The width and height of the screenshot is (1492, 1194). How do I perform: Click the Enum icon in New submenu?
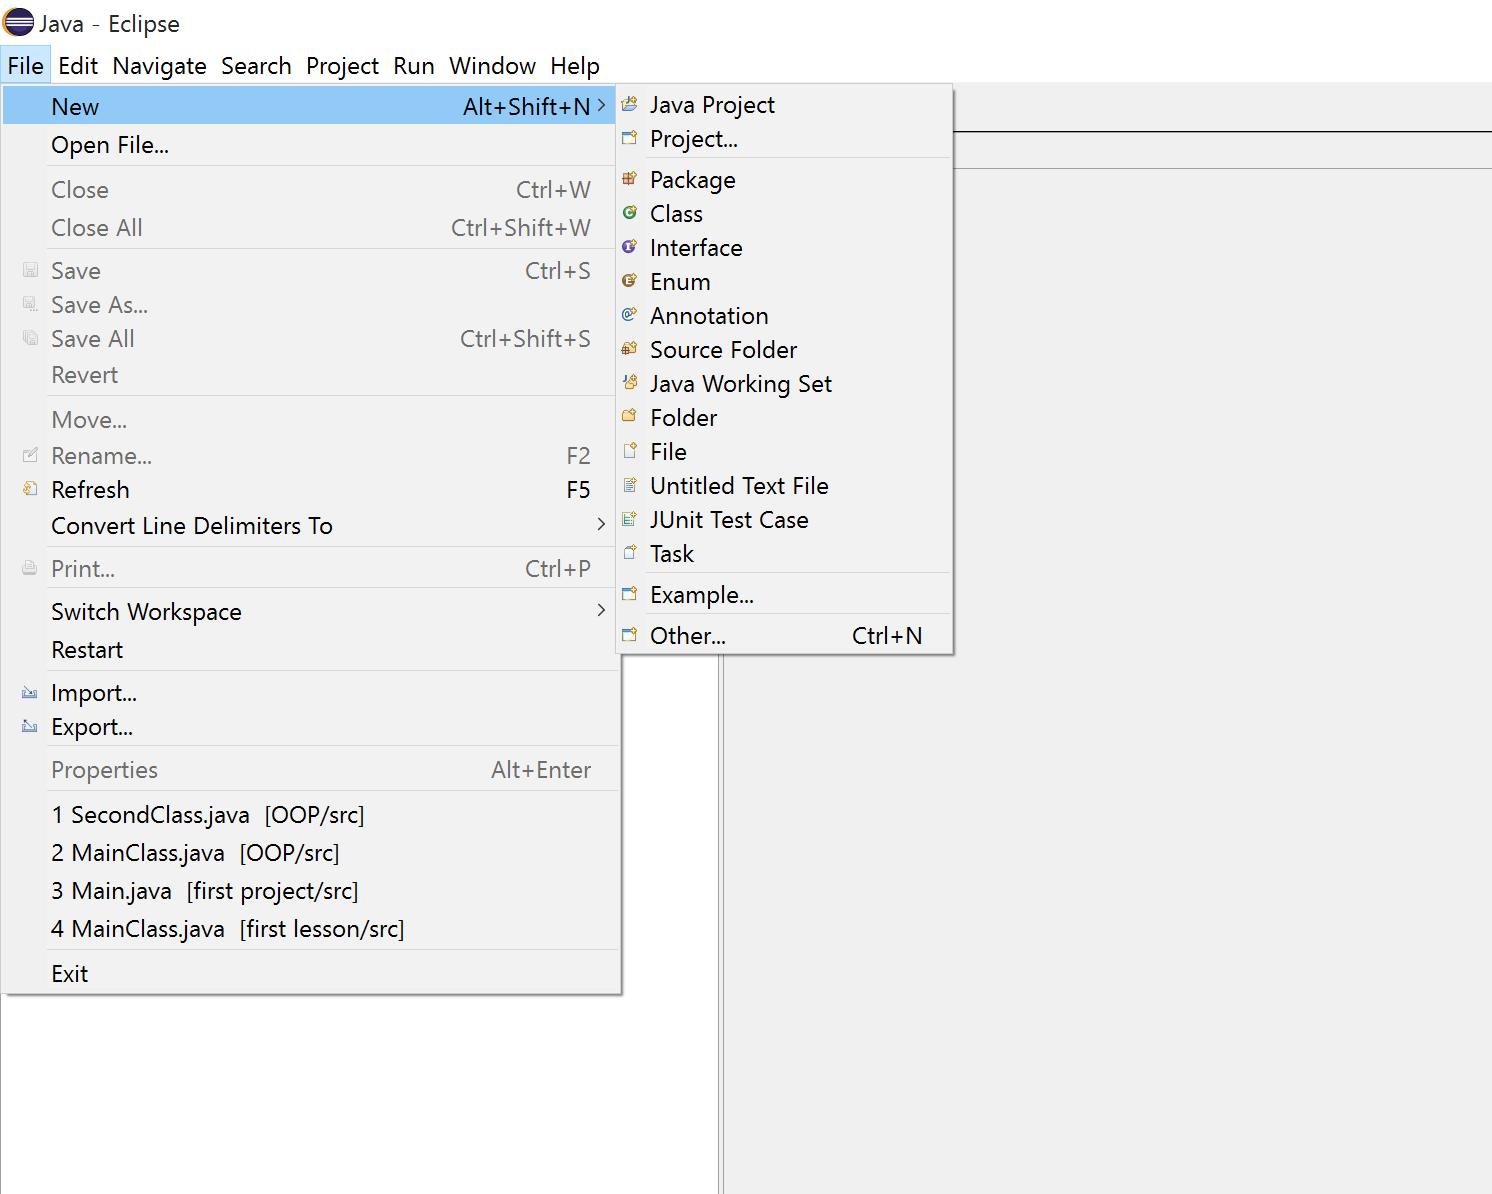pyautogui.click(x=629, y=281)
